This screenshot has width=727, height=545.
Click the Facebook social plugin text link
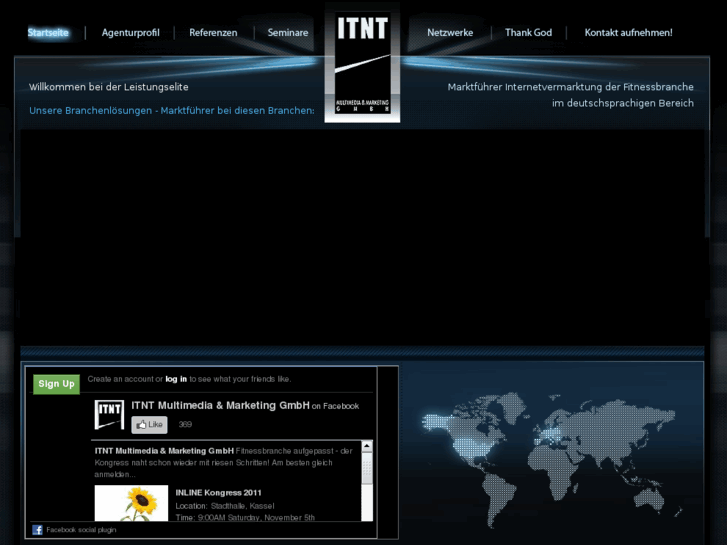[81, 530]
